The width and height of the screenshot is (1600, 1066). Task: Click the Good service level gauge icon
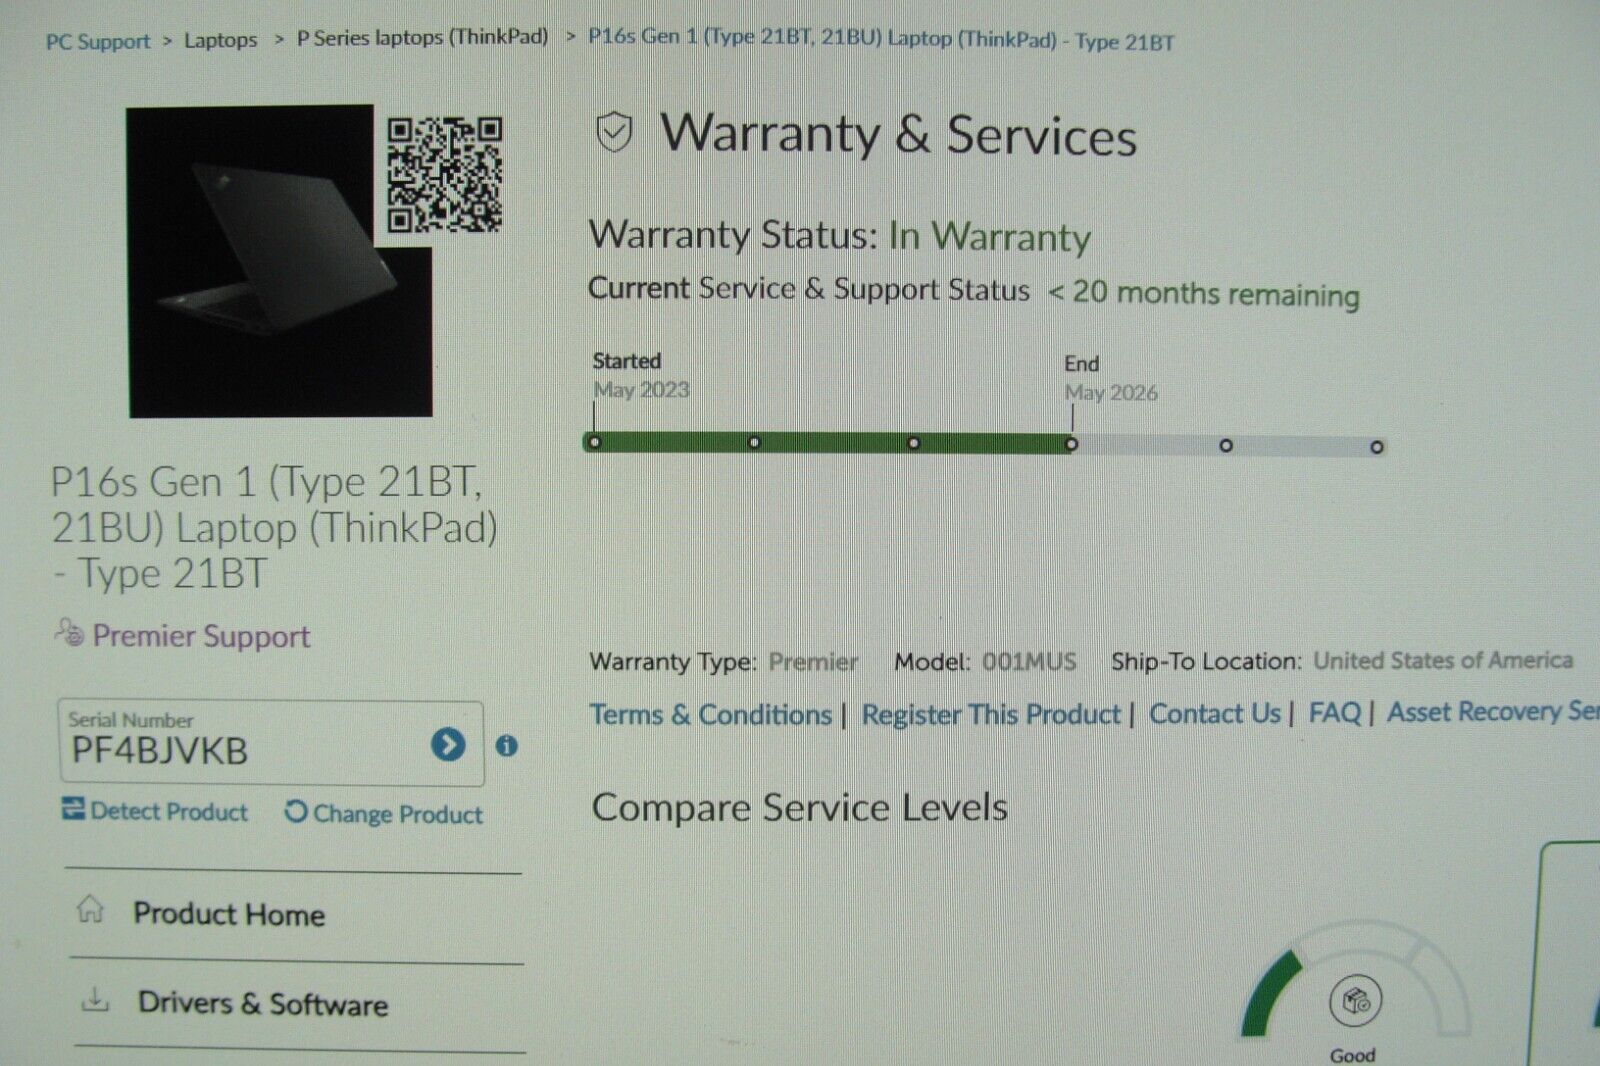[x=1356, y=1000]
